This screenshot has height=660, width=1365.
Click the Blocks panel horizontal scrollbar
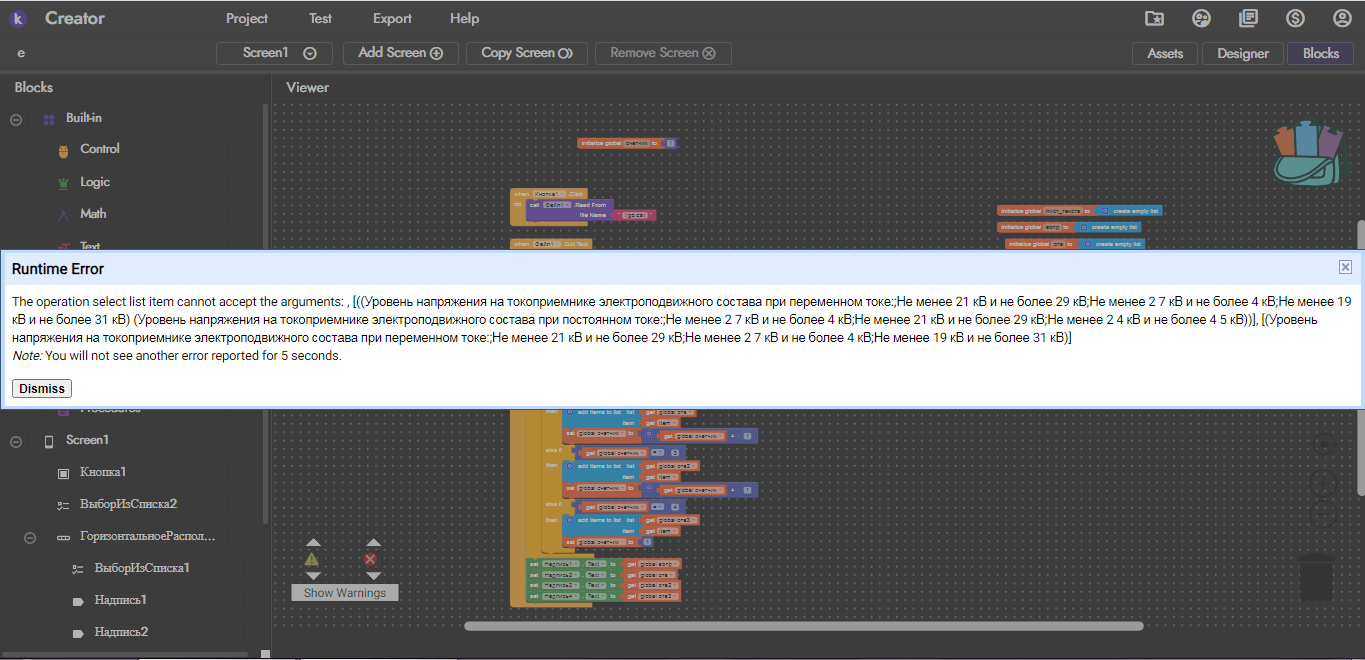coord(124,654)
